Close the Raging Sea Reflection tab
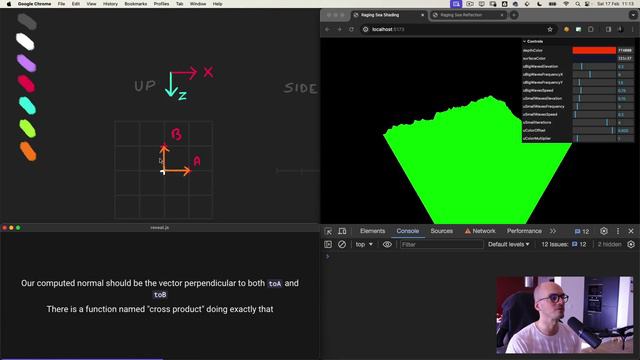This screenshot has height=360, width=640. pos(502,15)
